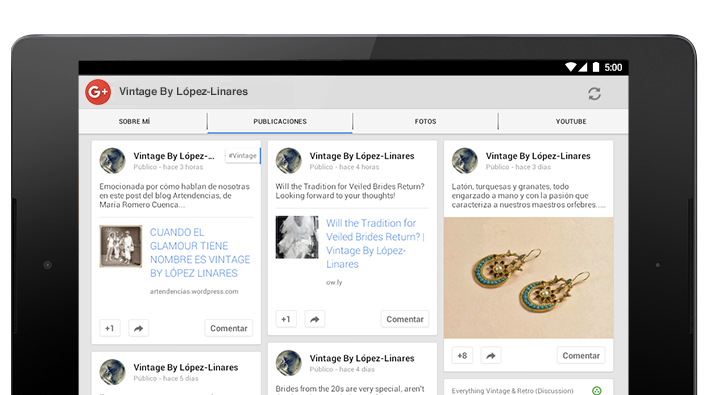This screenshot has width=704, height=395.
Task: Switch to the SOBRE MÍ tab
Action: [x=135, y=122]
